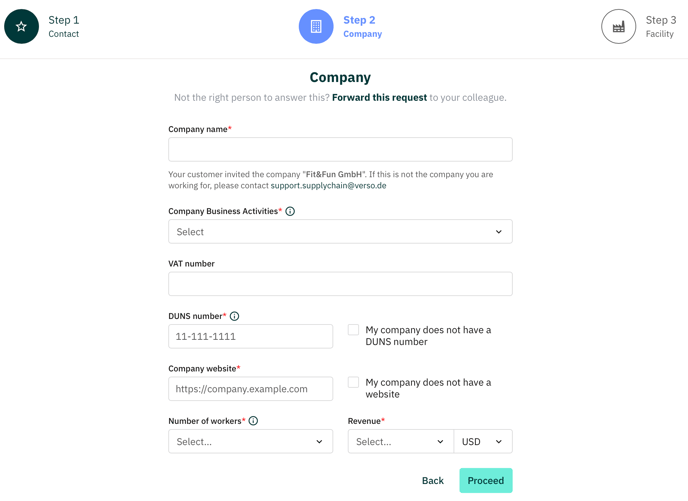This screenshot has height=501, width=688.
Task: Click the Back button
Action: point(433,480)
